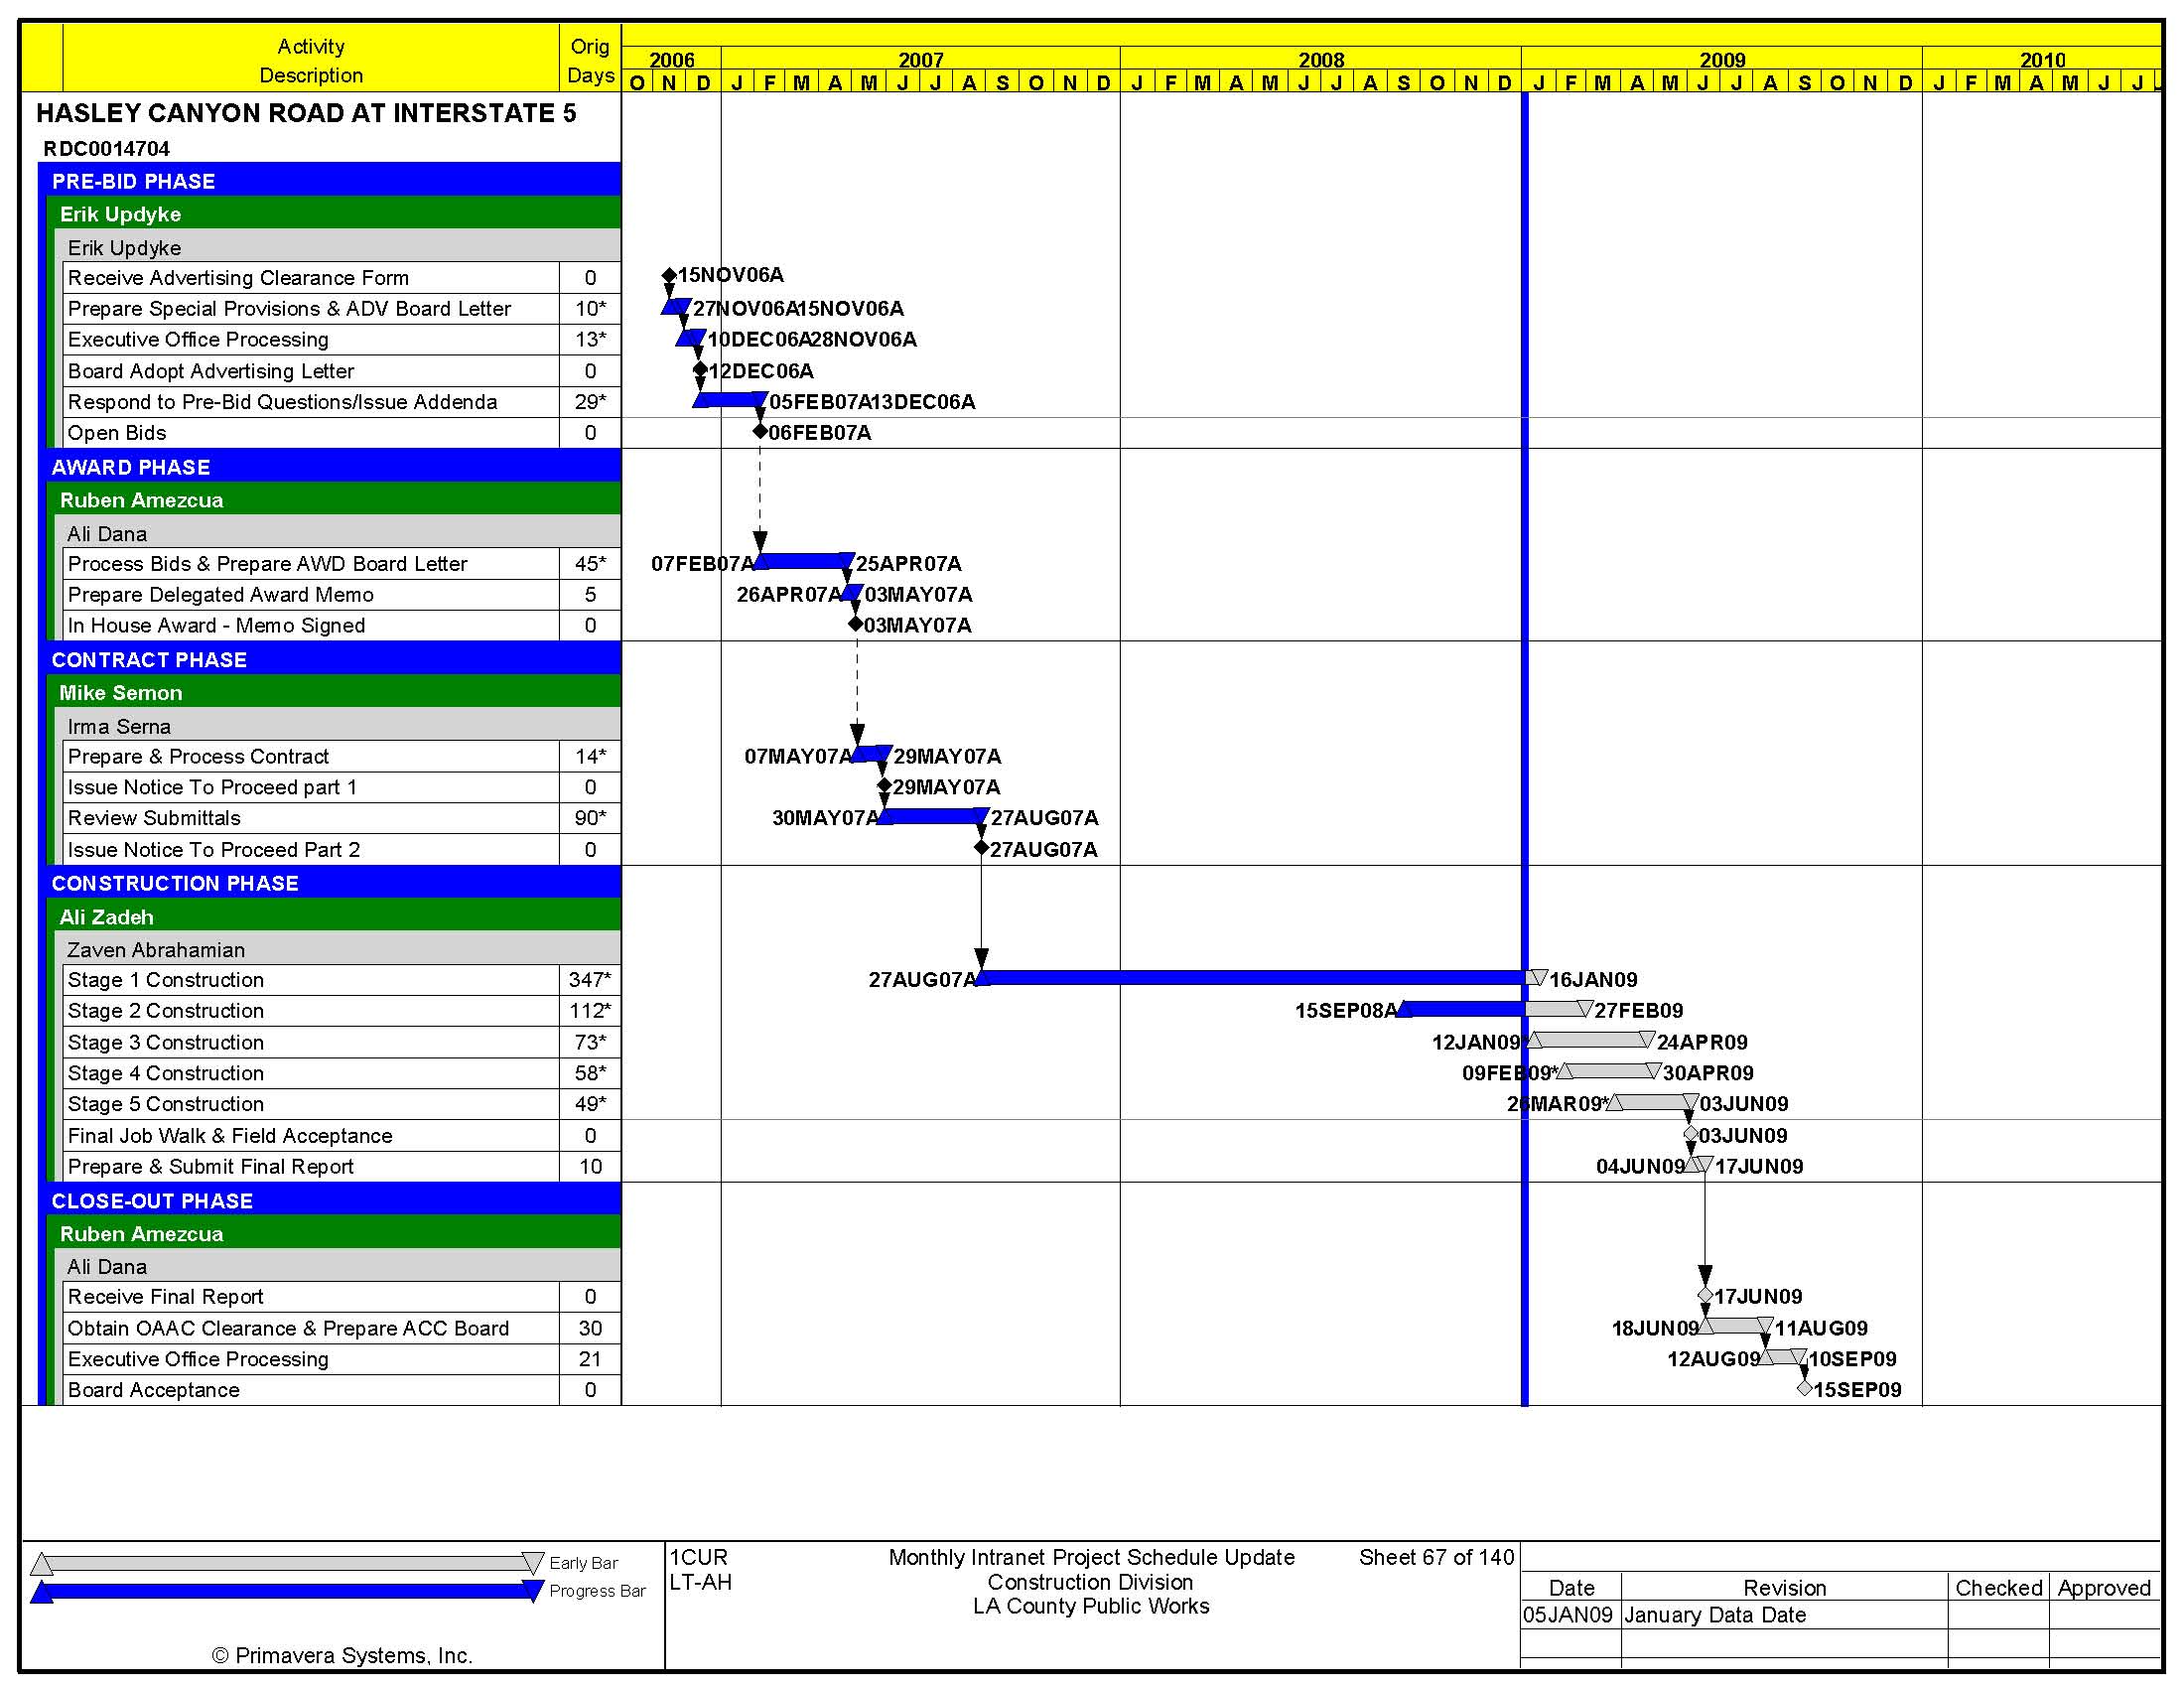The height and width of the screenshot is (1687, 2184).
Task: Select CONTRACT PHASE group header
Action: pyautogui.click(x=330, y=660)
